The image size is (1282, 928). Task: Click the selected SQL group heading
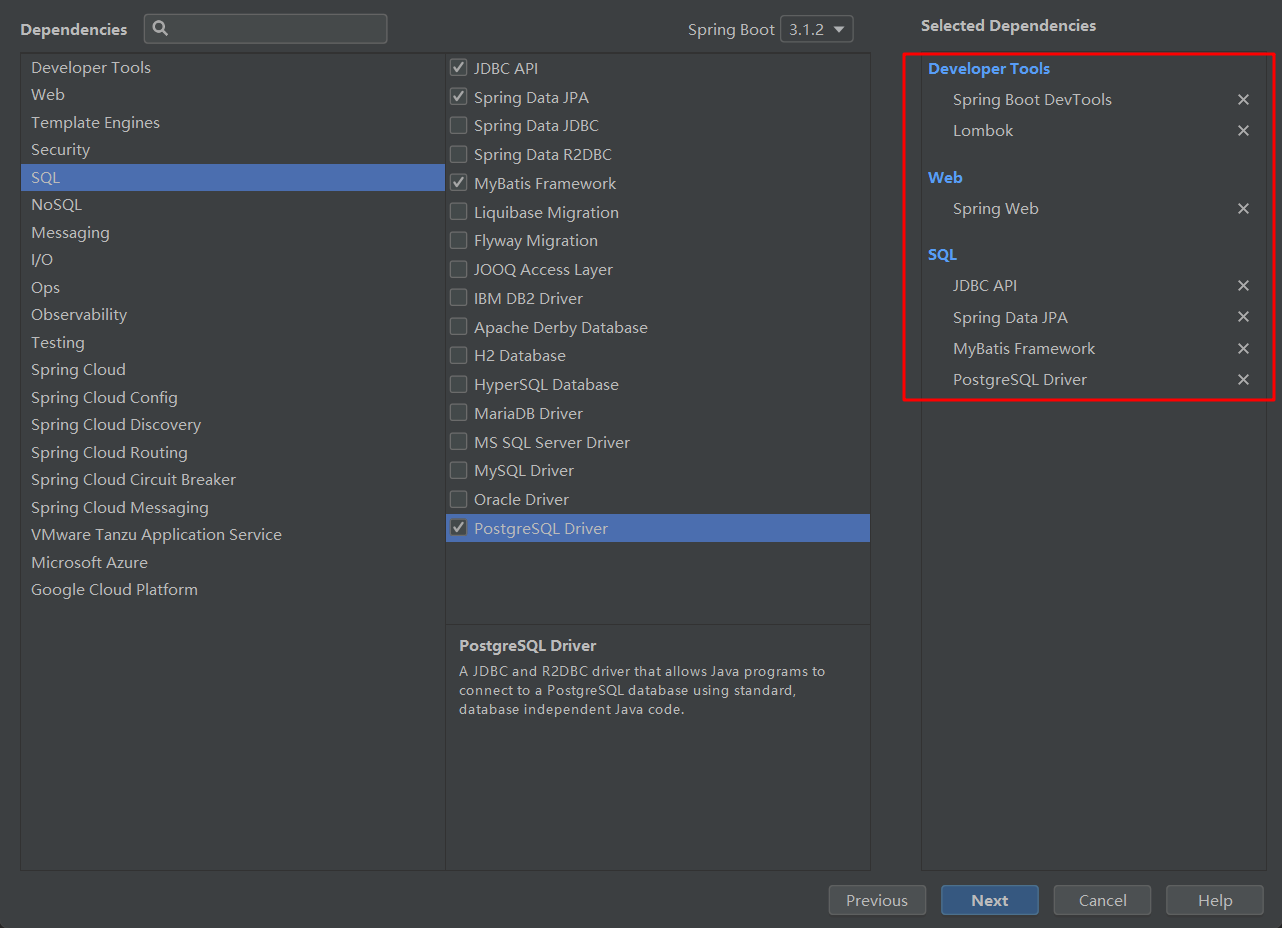pos(942,255)
